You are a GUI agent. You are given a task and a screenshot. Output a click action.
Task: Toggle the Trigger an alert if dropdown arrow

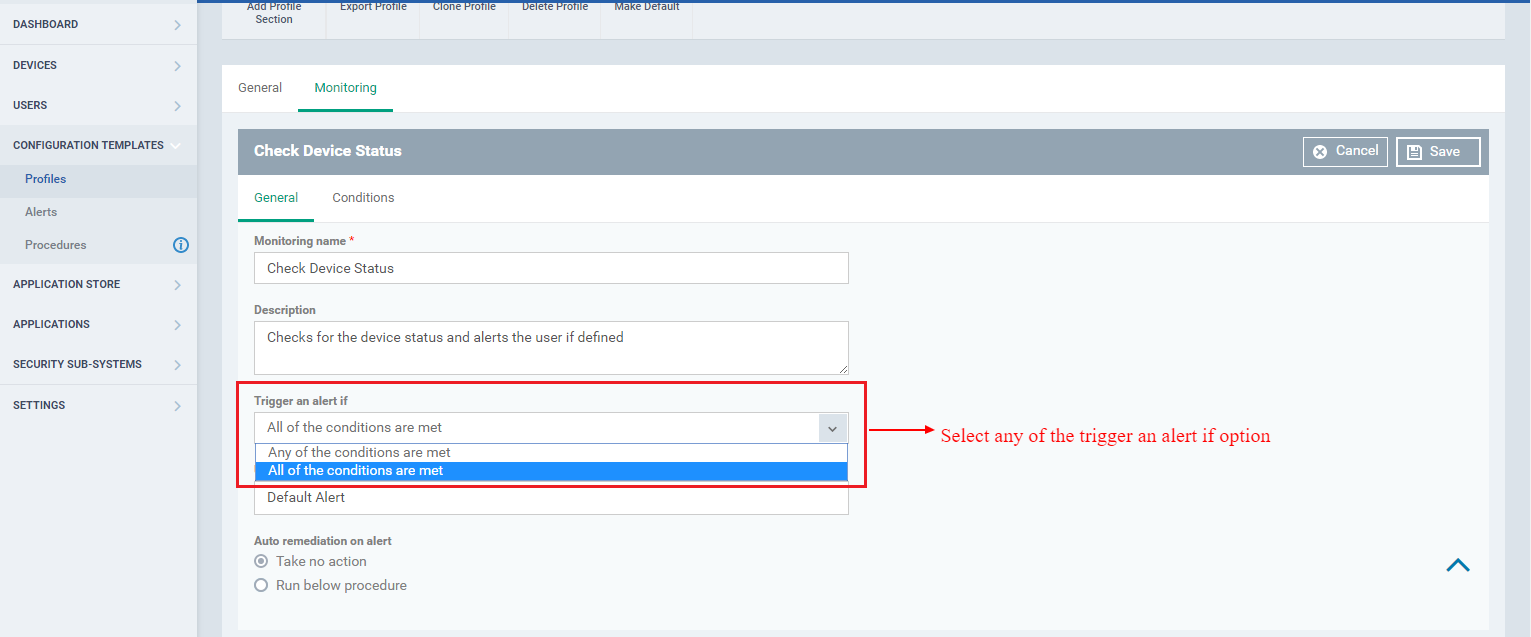832,428
